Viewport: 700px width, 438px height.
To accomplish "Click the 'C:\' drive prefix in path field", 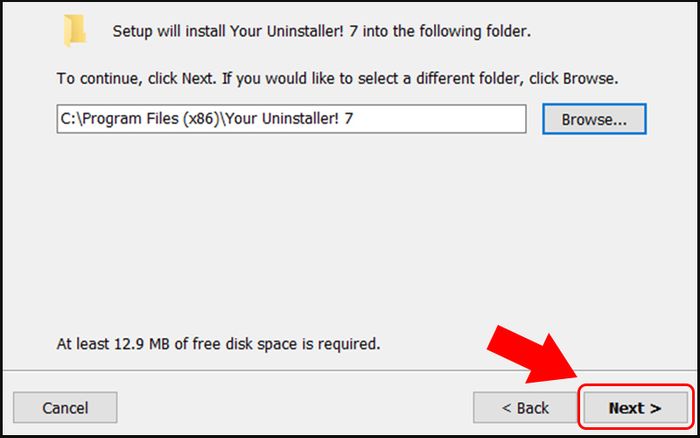I will click(71, 119).
